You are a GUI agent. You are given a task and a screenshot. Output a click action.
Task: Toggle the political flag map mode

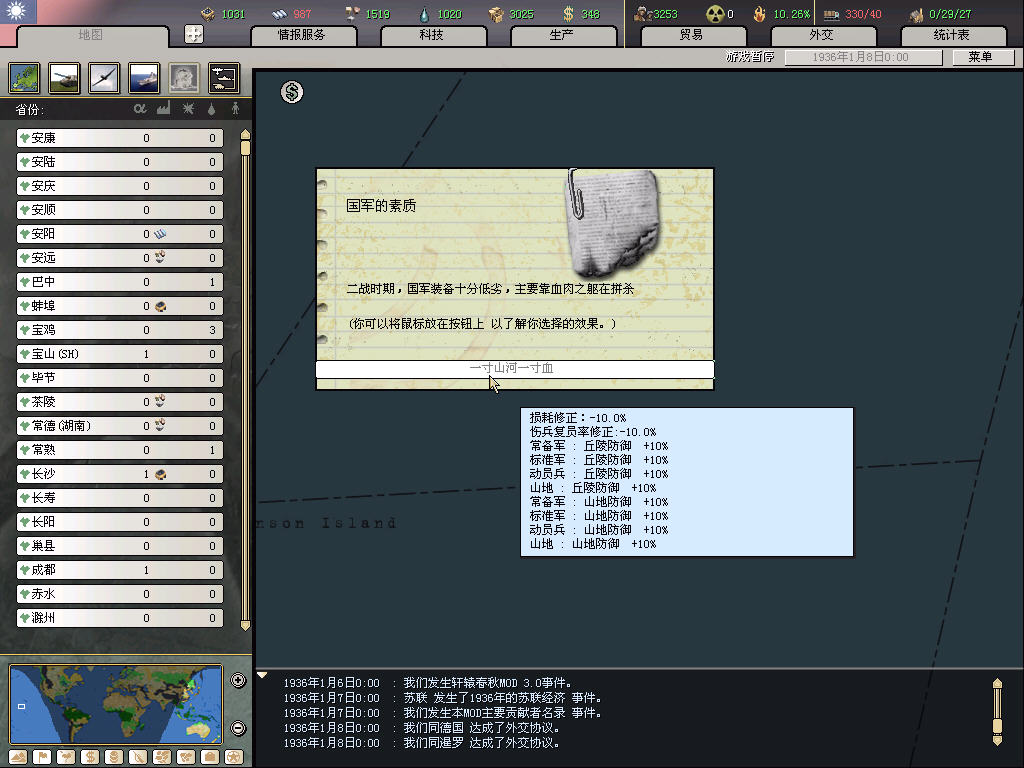click(43, 756)
